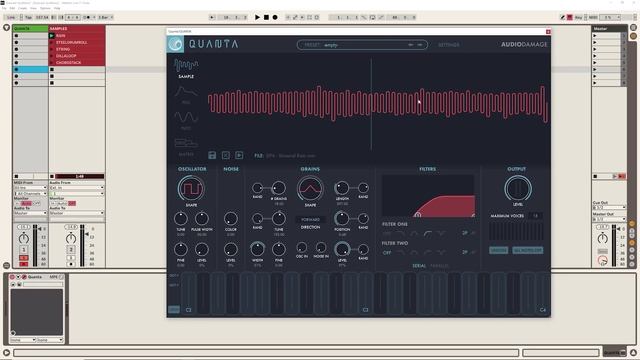The width and height of the screenshot is (640, 360).
Task: Click the Quanta track pan knob
Action: (x=24, y=238)
